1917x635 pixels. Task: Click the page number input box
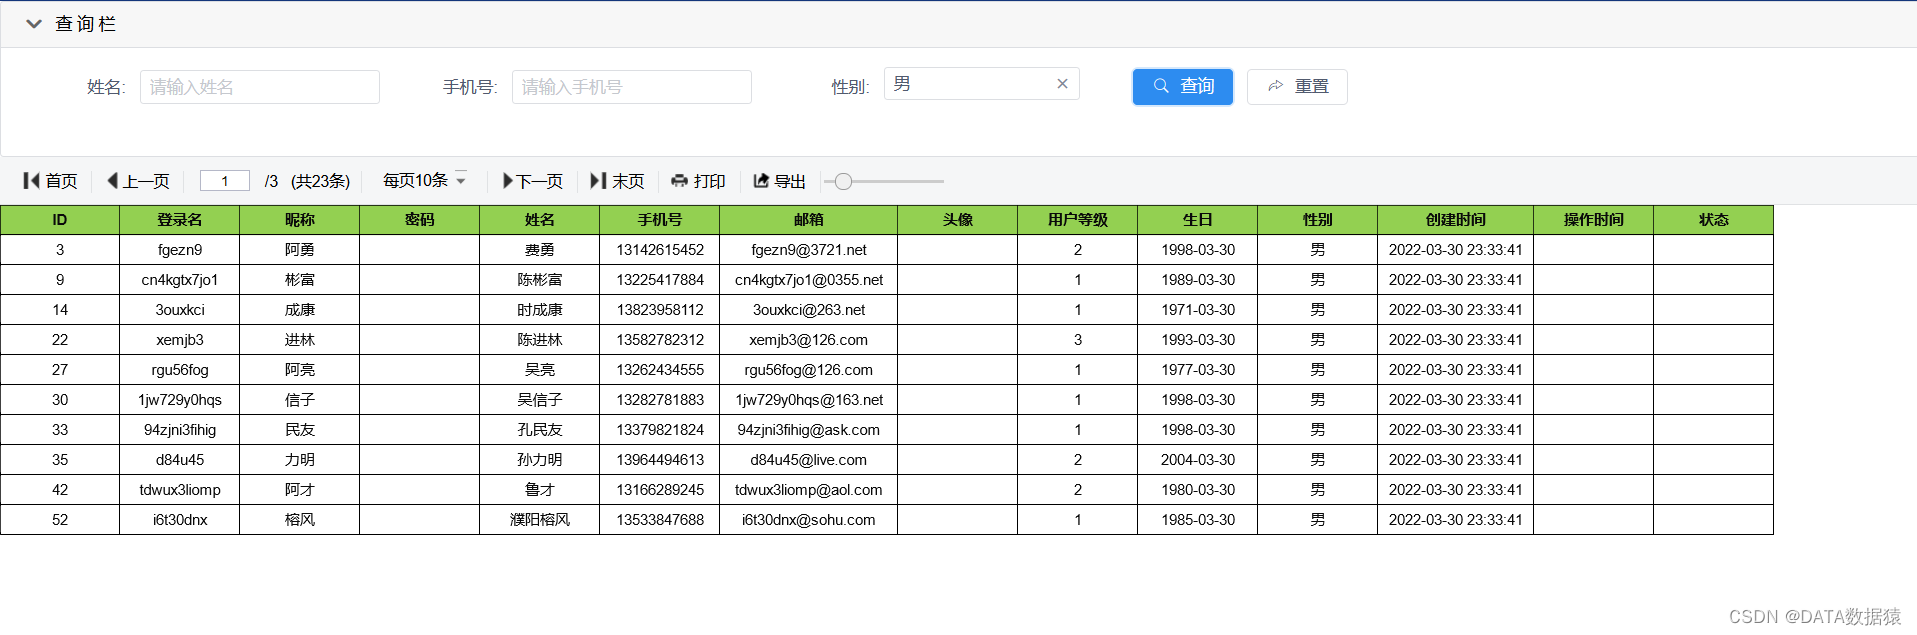point(225,181)
